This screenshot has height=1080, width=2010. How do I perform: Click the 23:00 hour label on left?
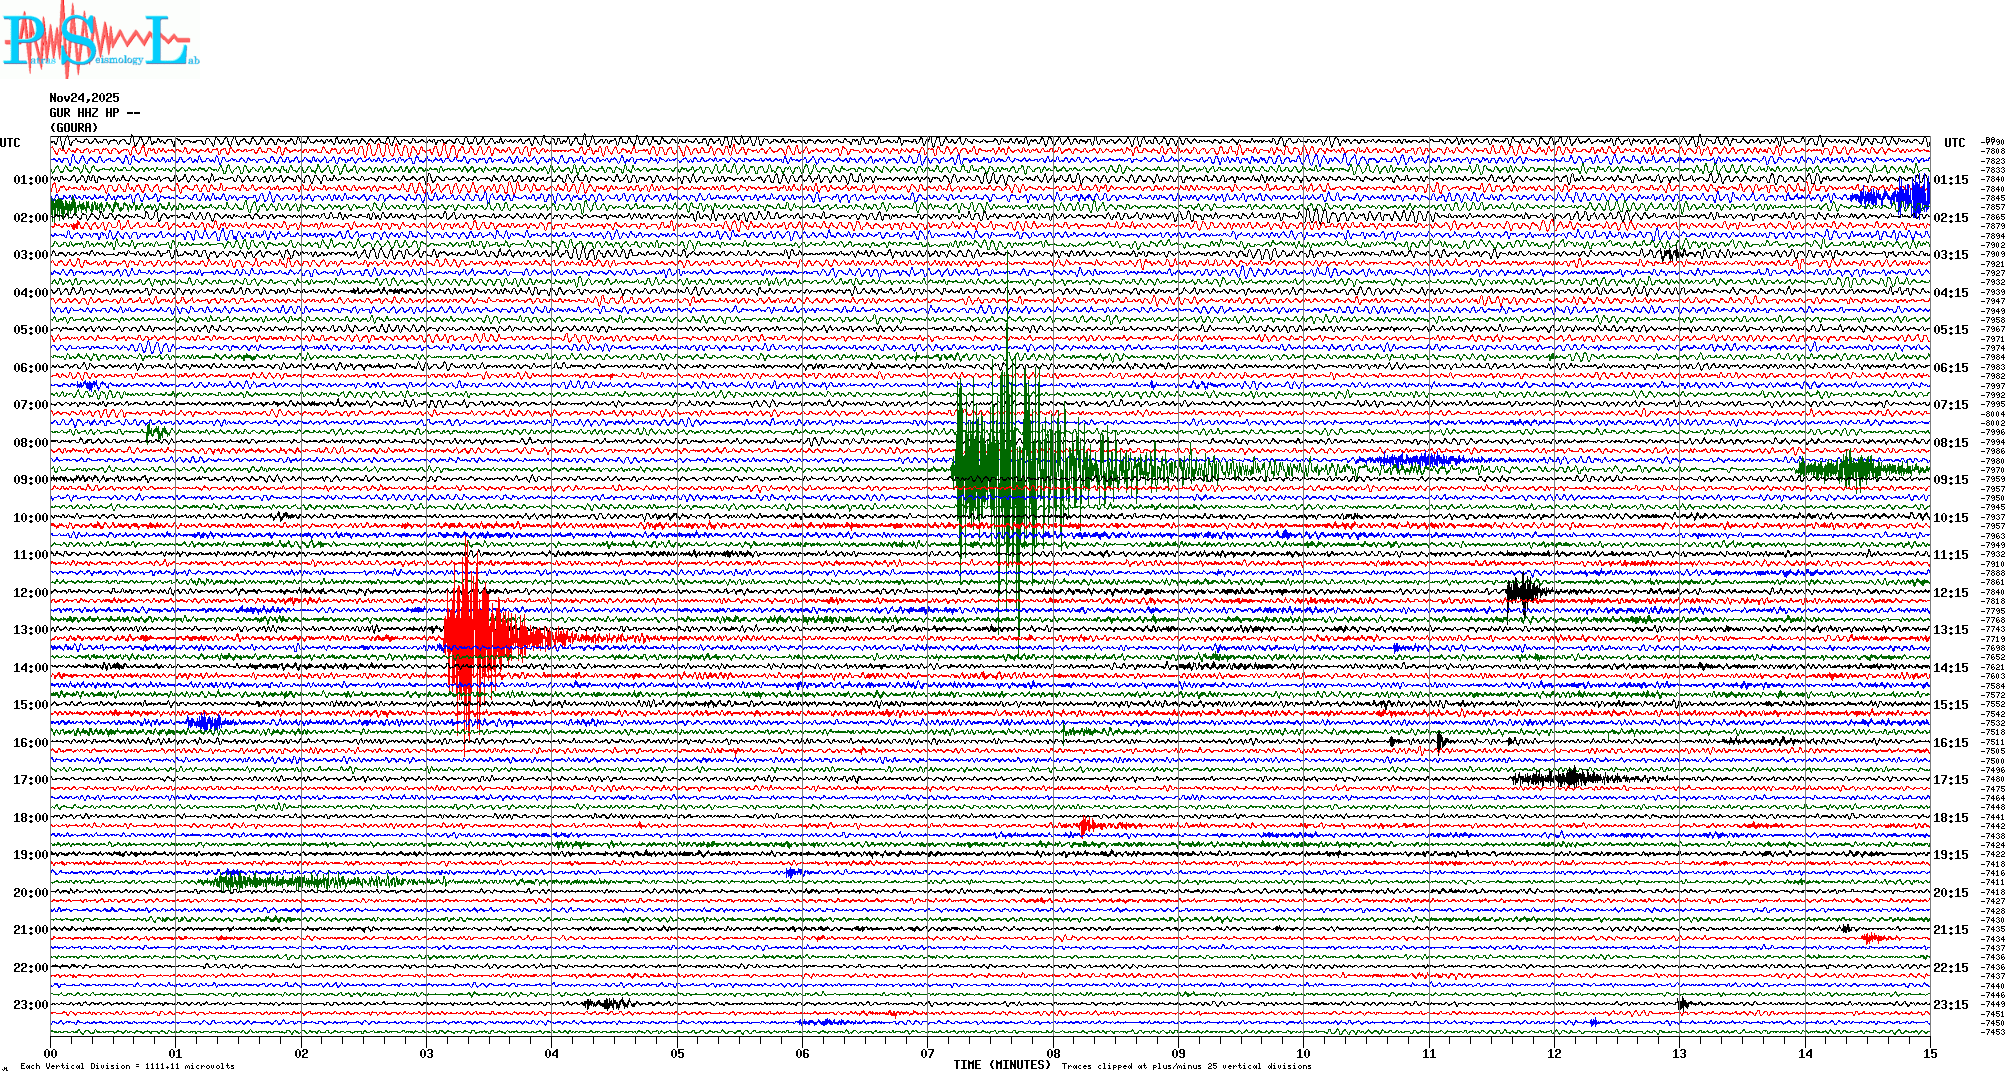[30, 1005]
